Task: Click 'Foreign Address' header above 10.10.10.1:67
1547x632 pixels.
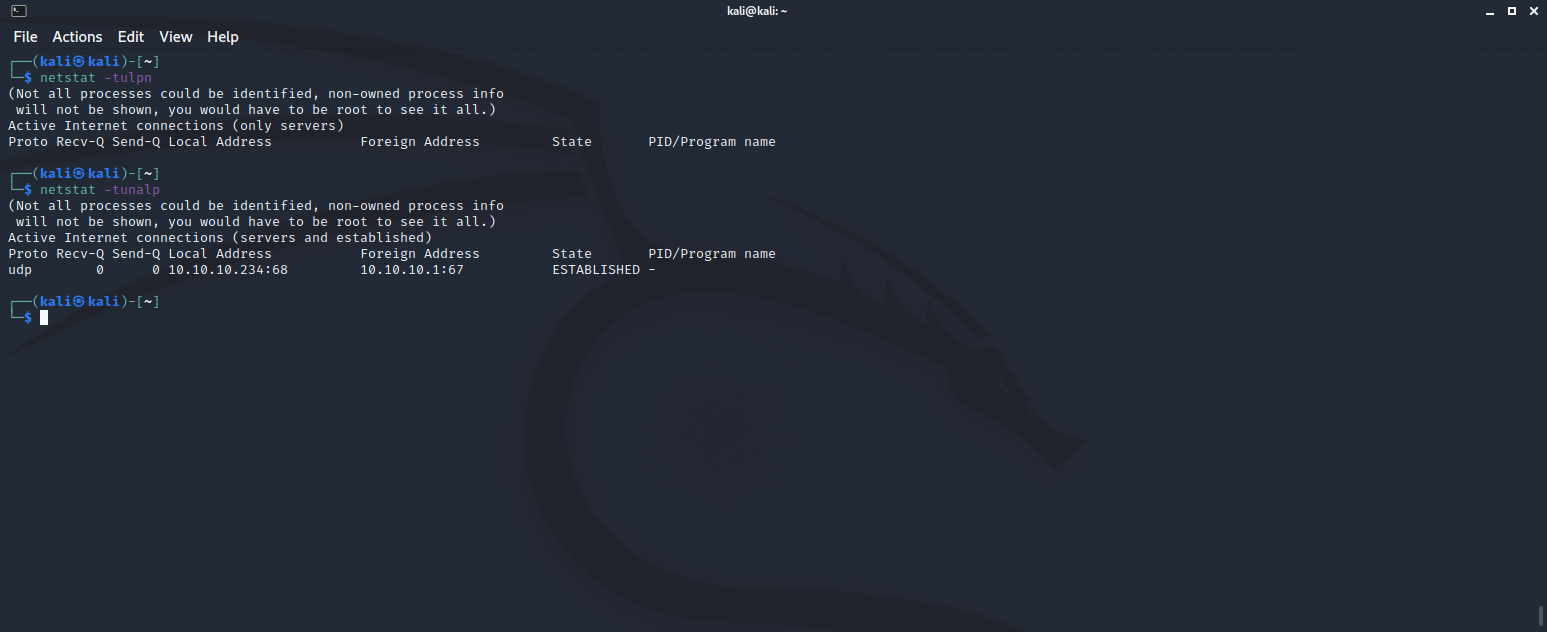Action: [420, 254]
